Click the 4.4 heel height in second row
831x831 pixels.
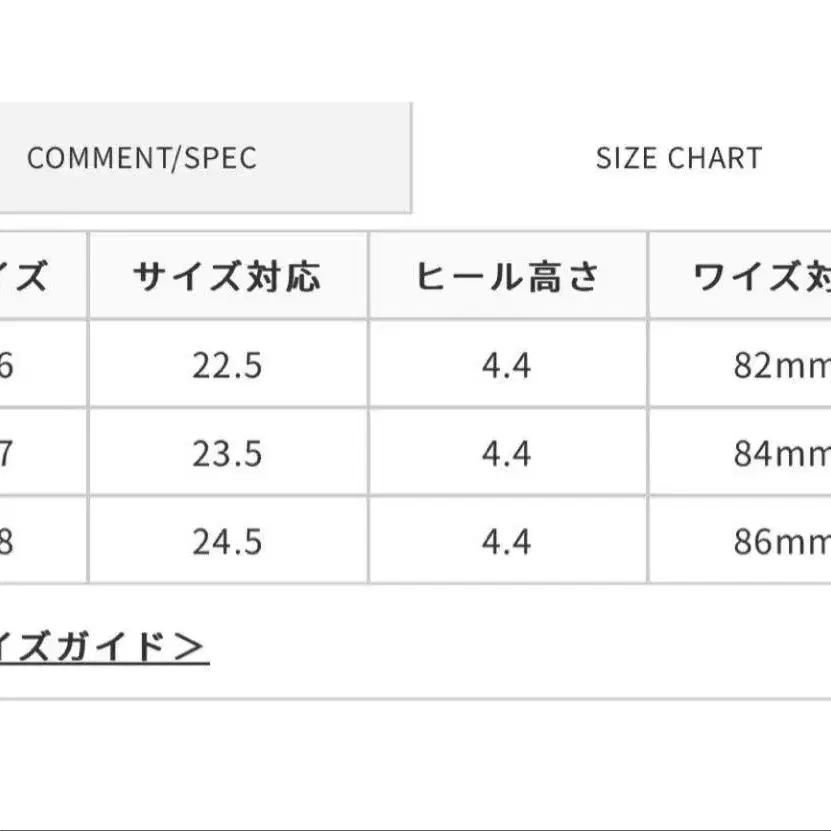pos(506,452)
